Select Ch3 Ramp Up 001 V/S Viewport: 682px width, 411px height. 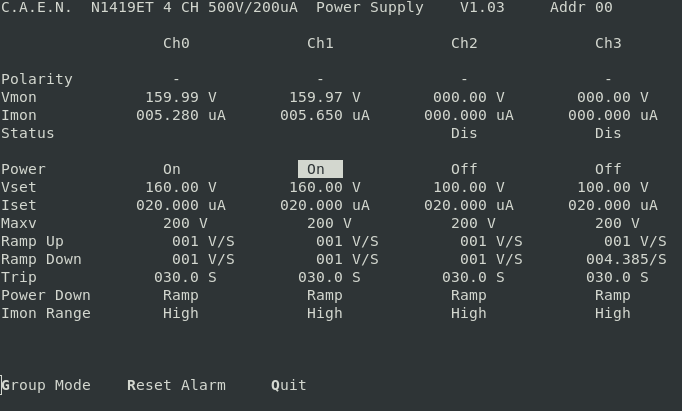pyautogui.click(x=635, y=241)
